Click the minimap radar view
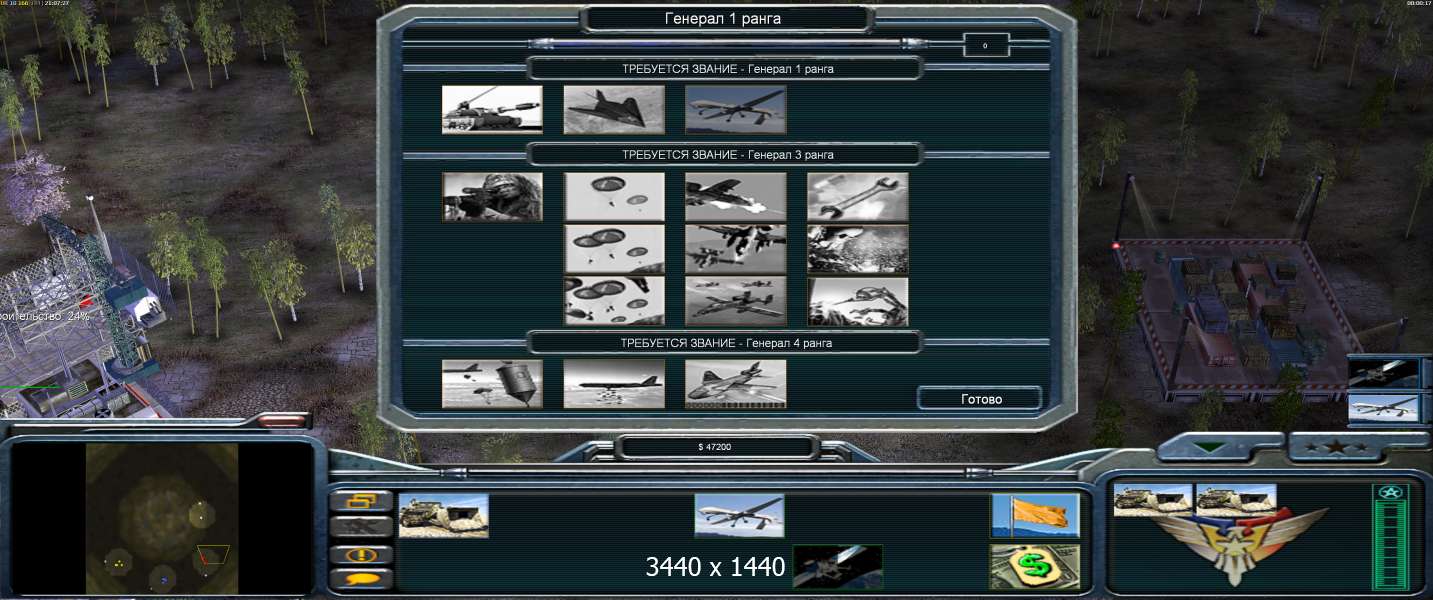 [x=162, y=518]
